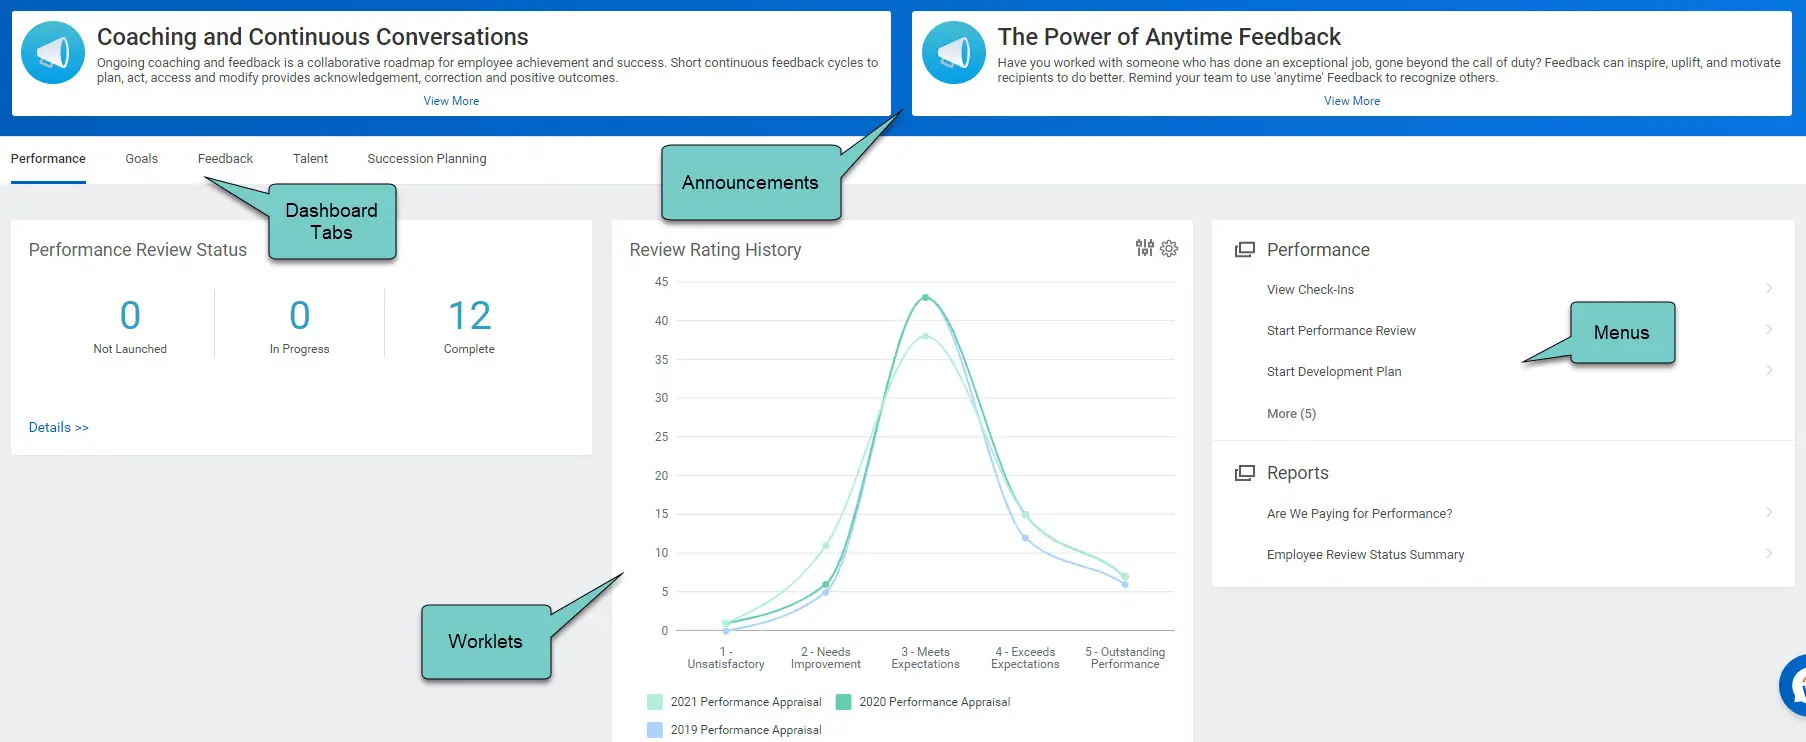The width and height of the screenshot is (1806, 742).
Task: Click the Performance menu section icon
Action: click(x=1244, y=250)
